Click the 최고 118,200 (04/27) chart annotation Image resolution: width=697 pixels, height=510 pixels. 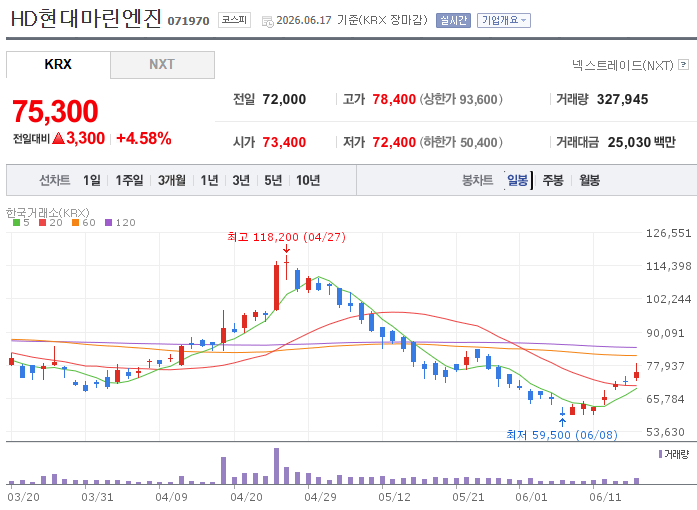(x=286, y=237)
